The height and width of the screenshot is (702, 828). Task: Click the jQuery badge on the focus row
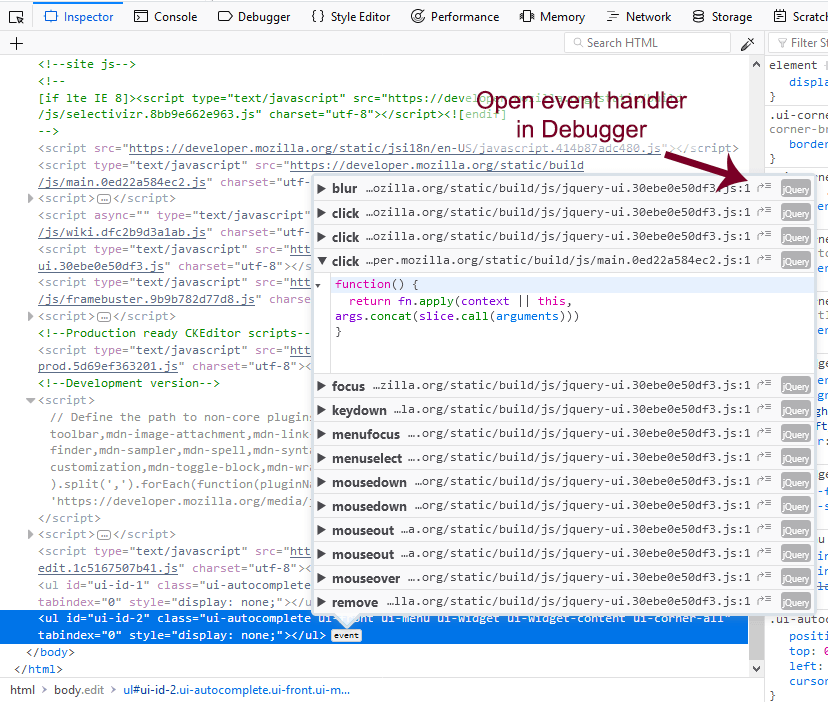pyautogui.click(x=796, y=386)
